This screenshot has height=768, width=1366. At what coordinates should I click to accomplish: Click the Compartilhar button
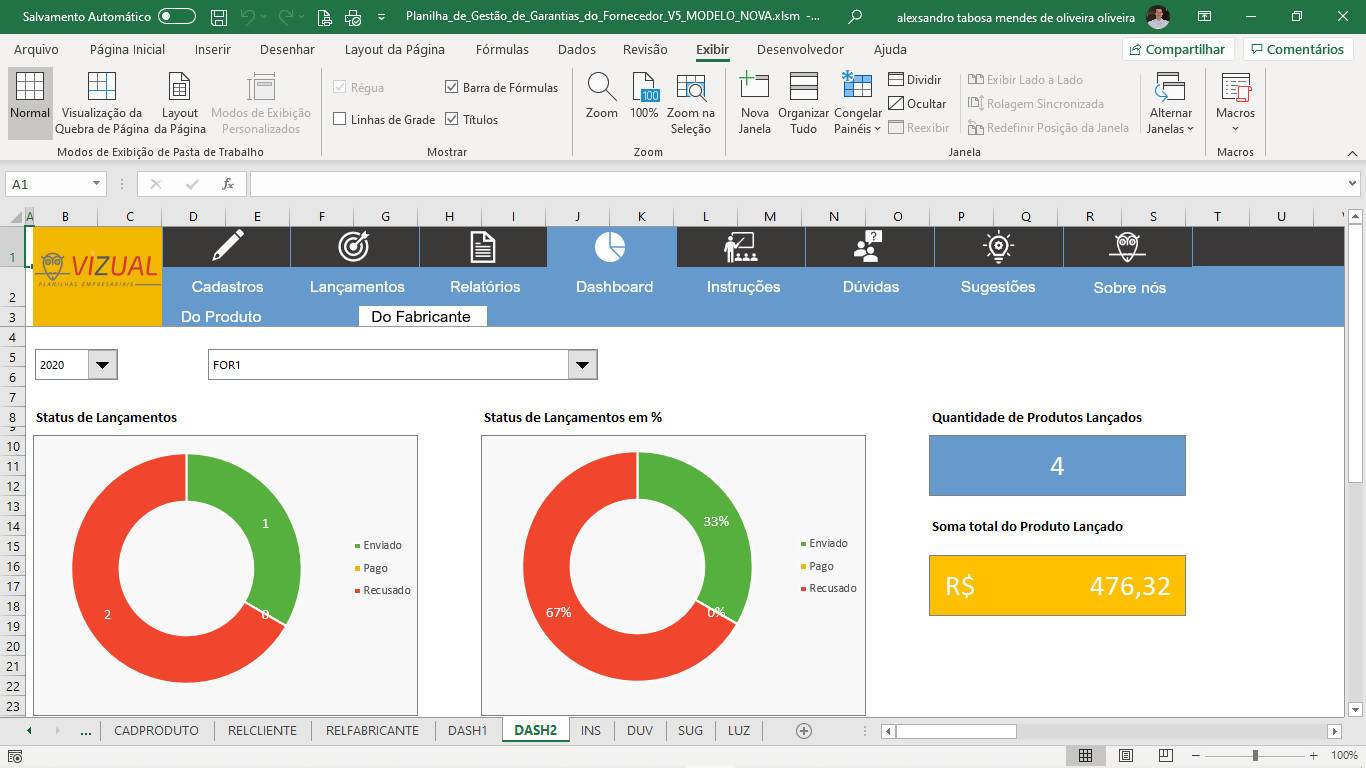pyautogui.click(x=1177, y=49)
